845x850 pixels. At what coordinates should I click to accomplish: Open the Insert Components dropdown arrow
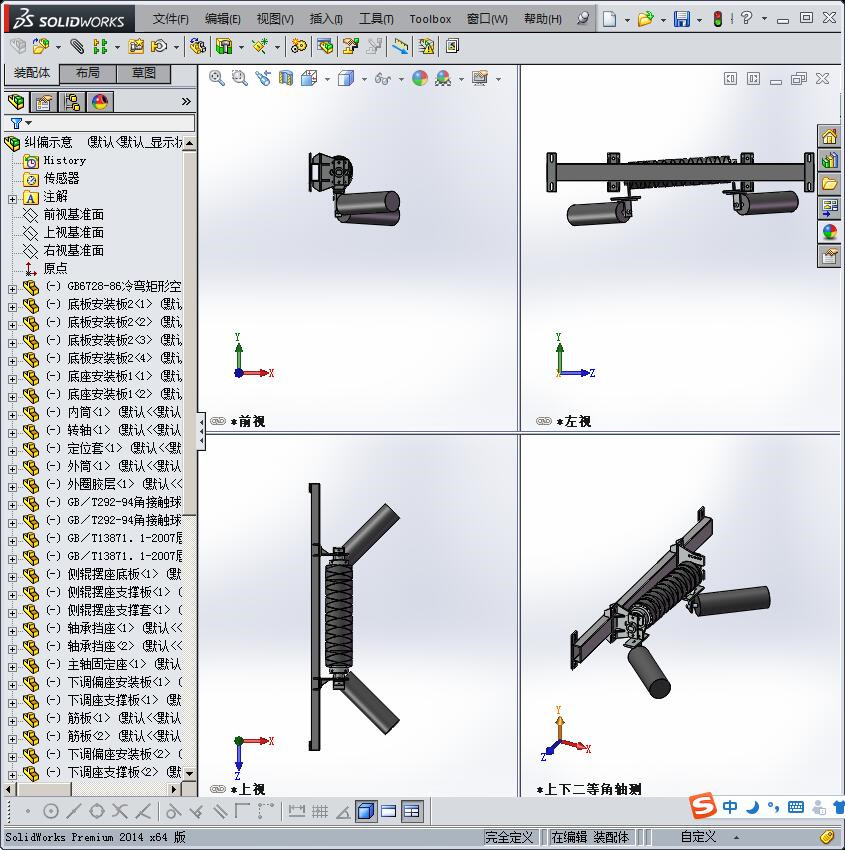coord(58,48)
